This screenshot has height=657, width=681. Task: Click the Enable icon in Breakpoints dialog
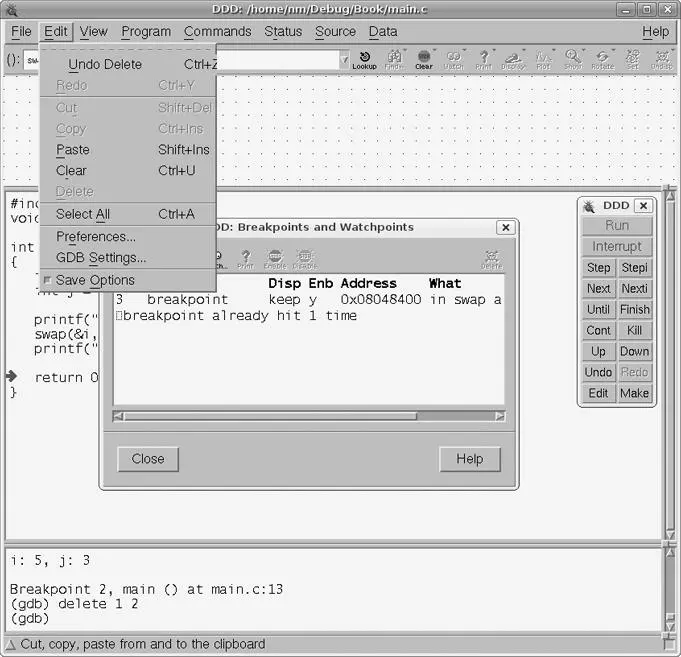point(274,260)
